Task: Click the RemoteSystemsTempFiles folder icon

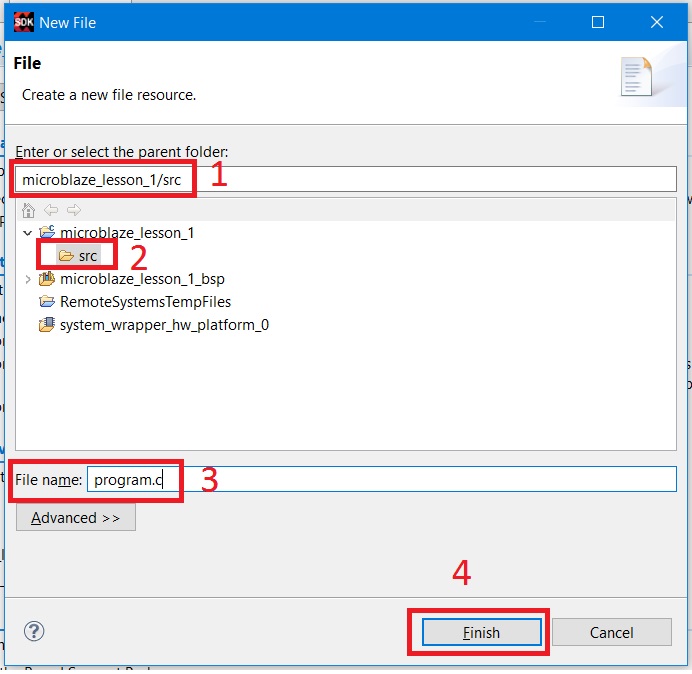Action: coord(46,302)
